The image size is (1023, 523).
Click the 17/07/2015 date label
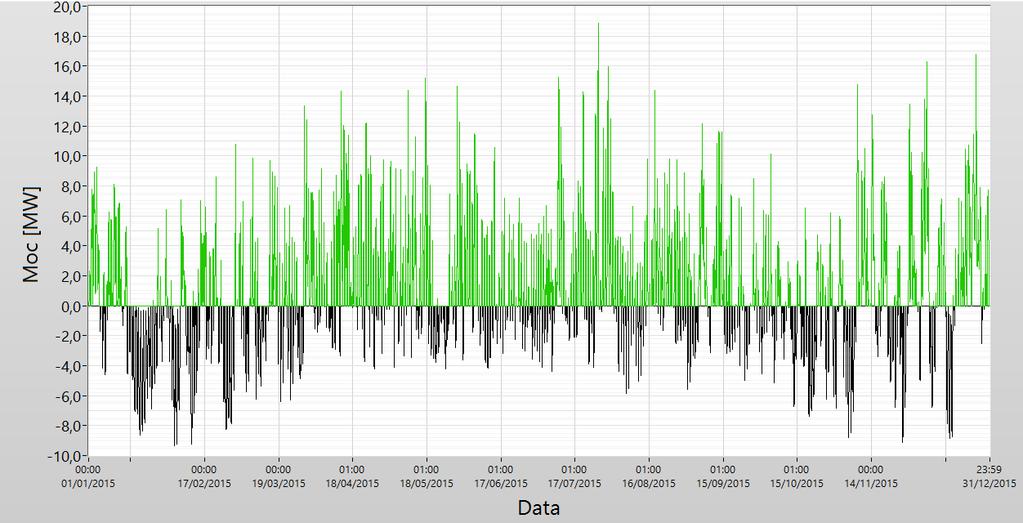click(x=574, y=483)
